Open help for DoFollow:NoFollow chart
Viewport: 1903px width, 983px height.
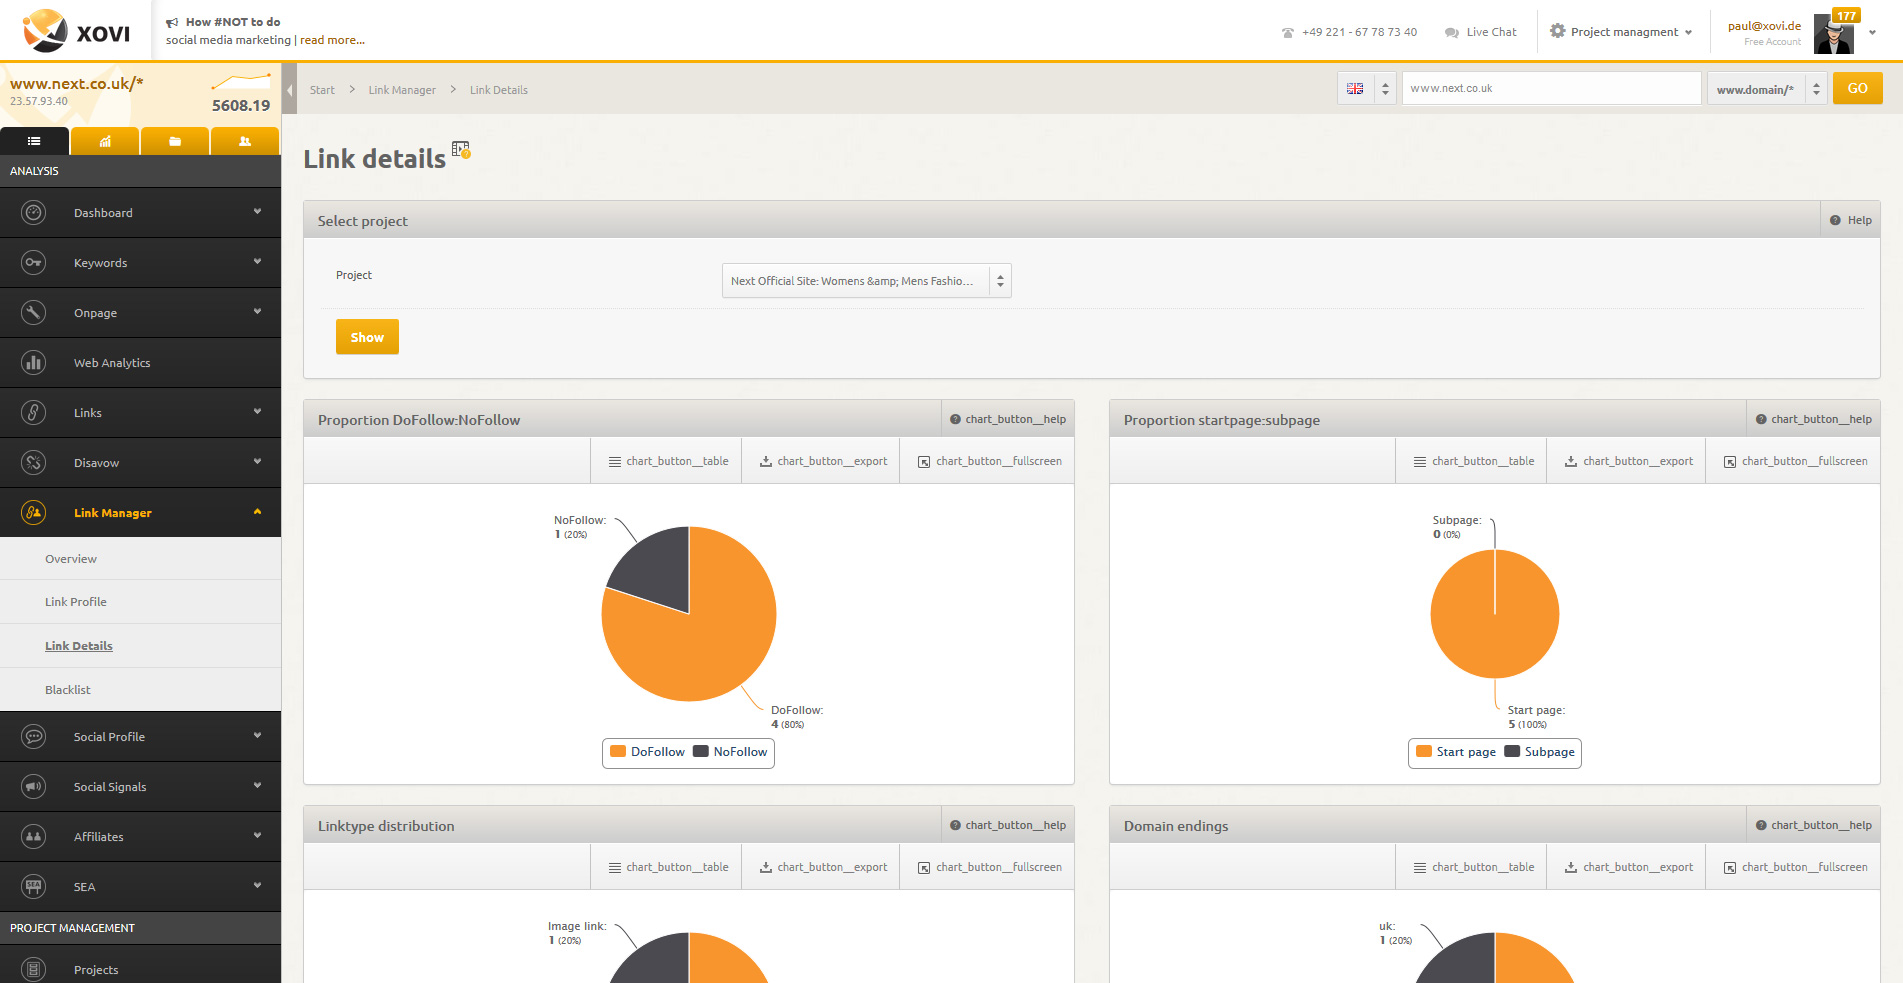pyautogui.click(x=1008, y=419)
